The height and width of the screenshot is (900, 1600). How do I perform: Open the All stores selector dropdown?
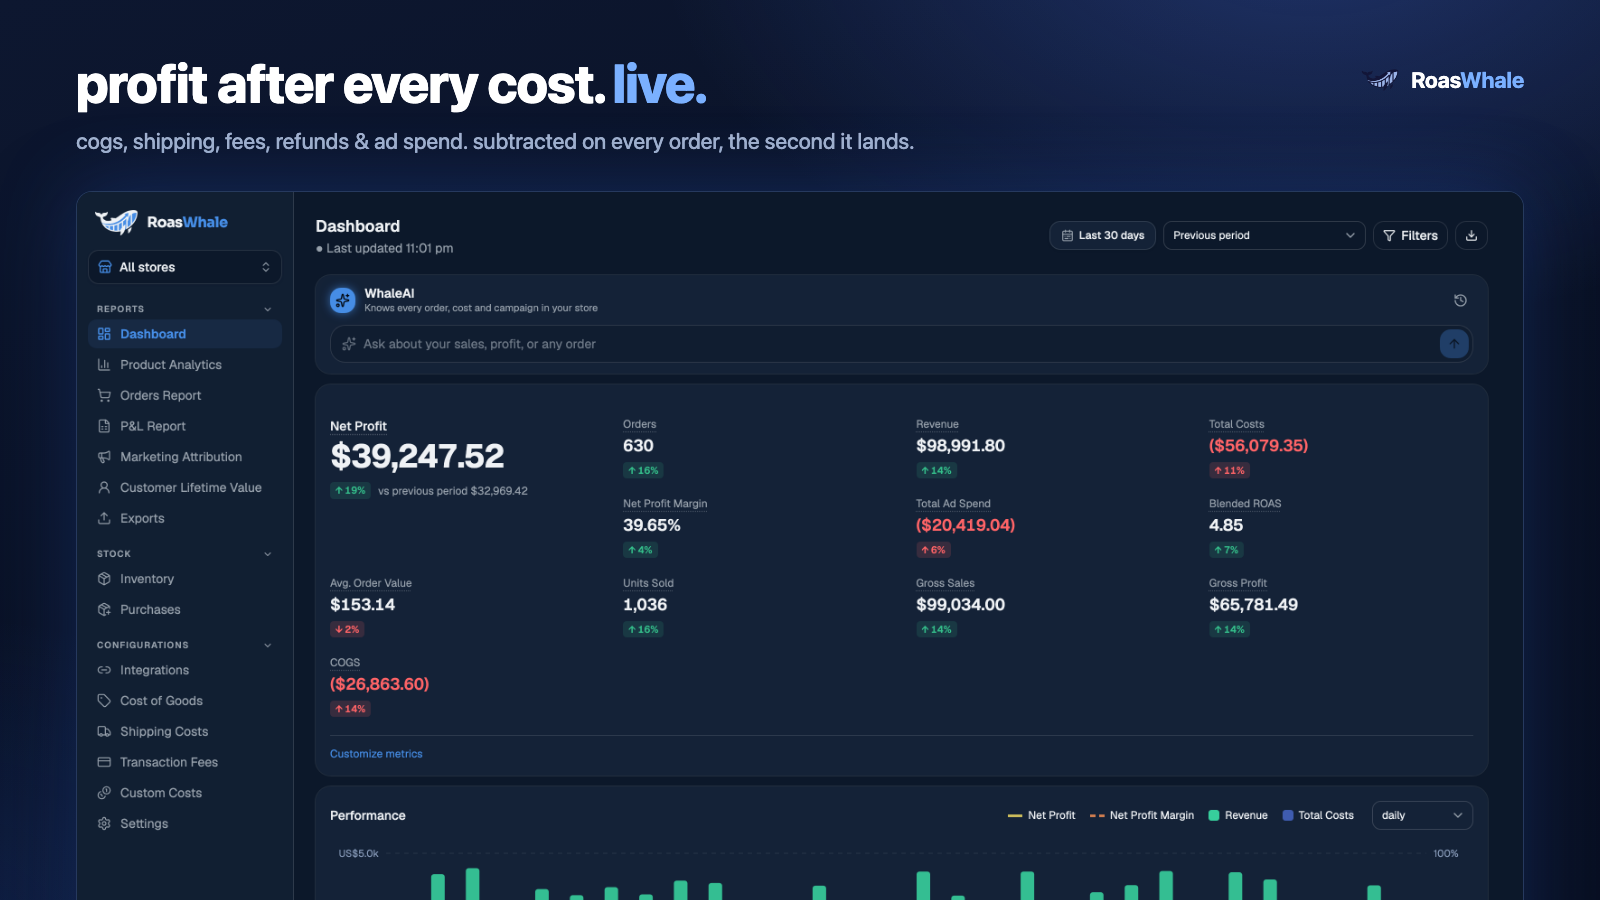185,267
